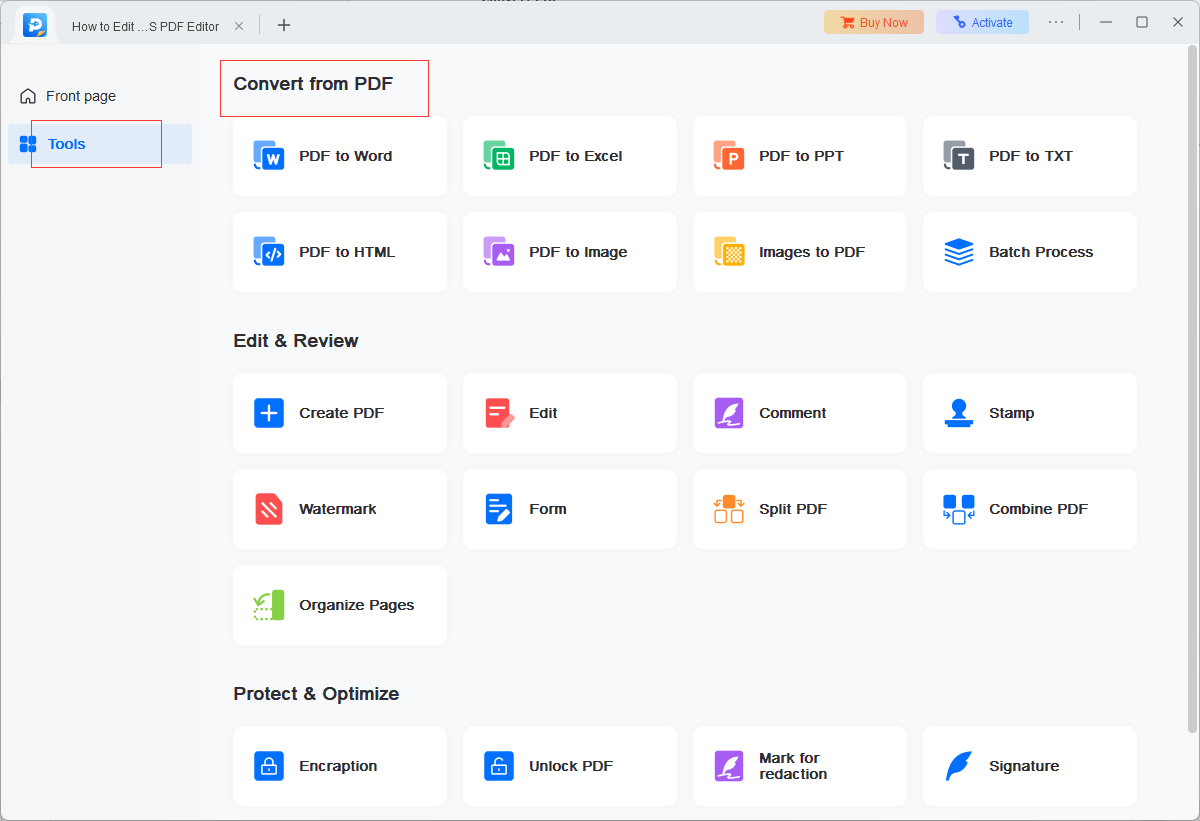Screen dimensions: 1200x821
Task: Open the Organize Pages label
Action: tap(357, 605)
